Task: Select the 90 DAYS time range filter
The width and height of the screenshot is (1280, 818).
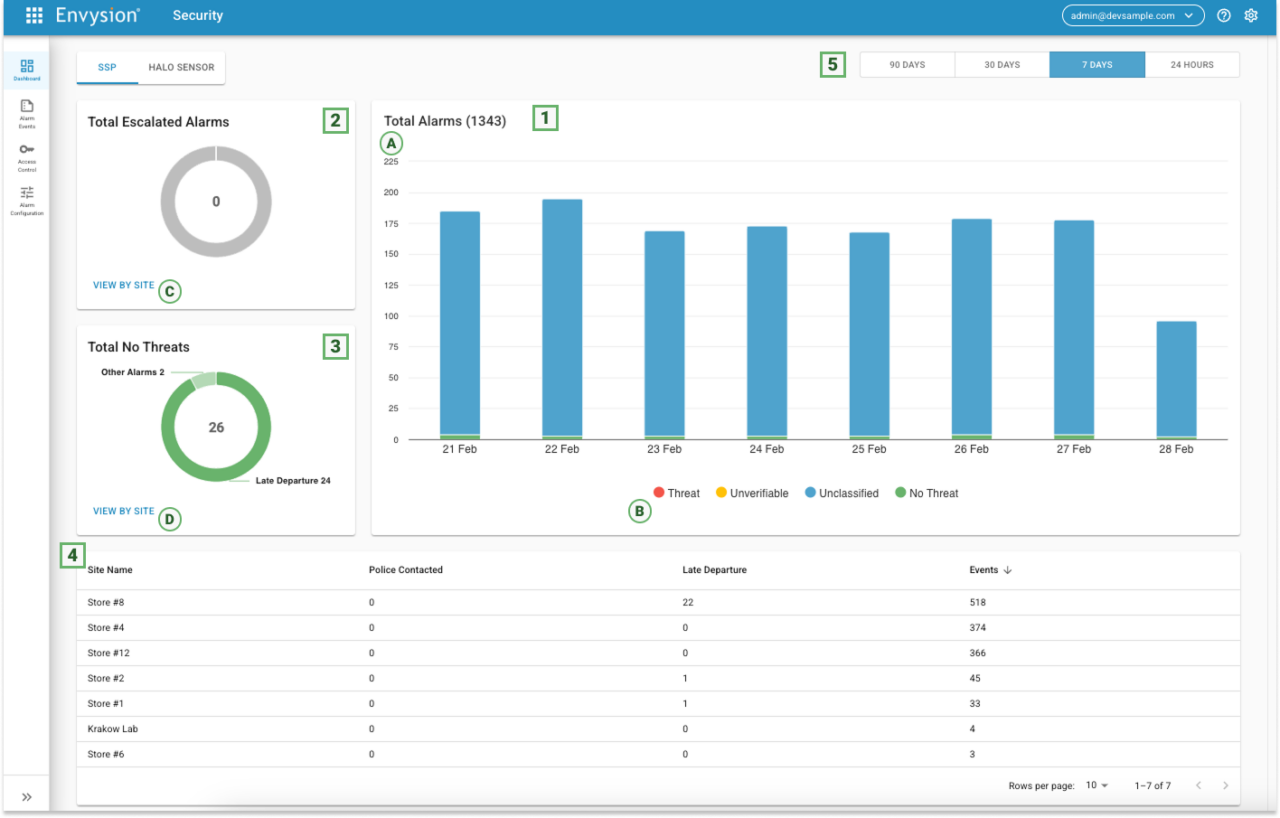Action: click(x=906, y=63)
